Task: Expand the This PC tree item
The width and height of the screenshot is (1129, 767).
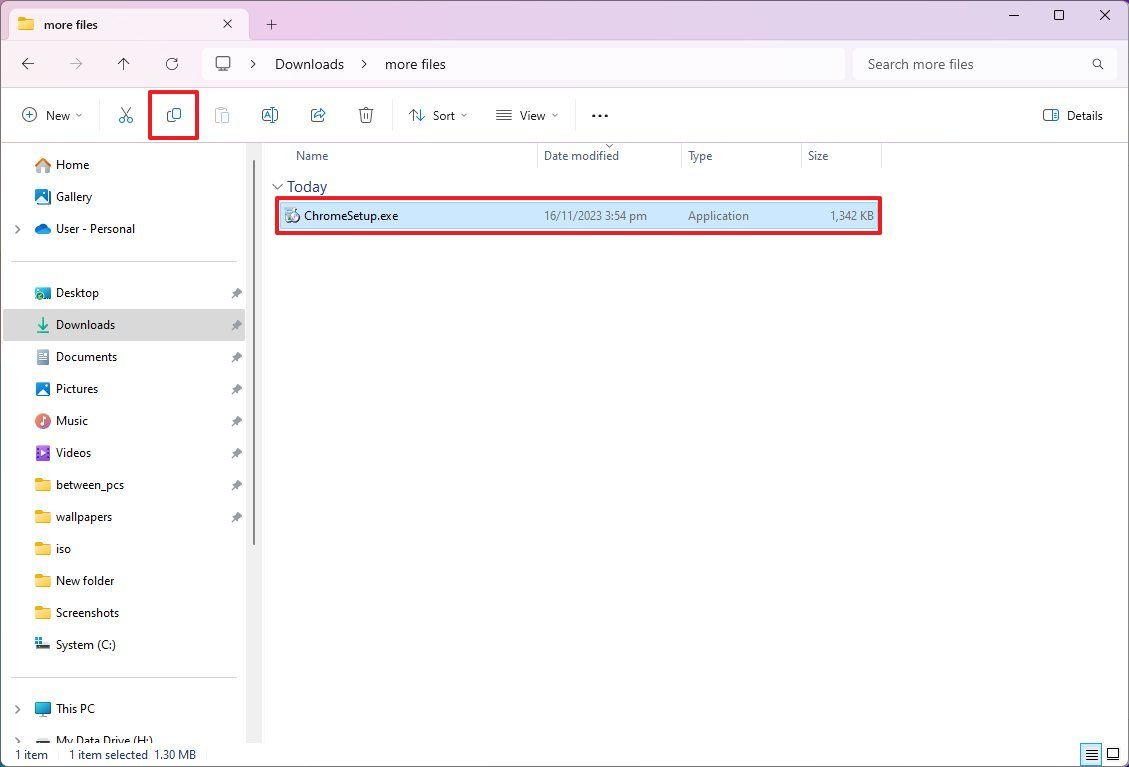Action: click(19, 708)
